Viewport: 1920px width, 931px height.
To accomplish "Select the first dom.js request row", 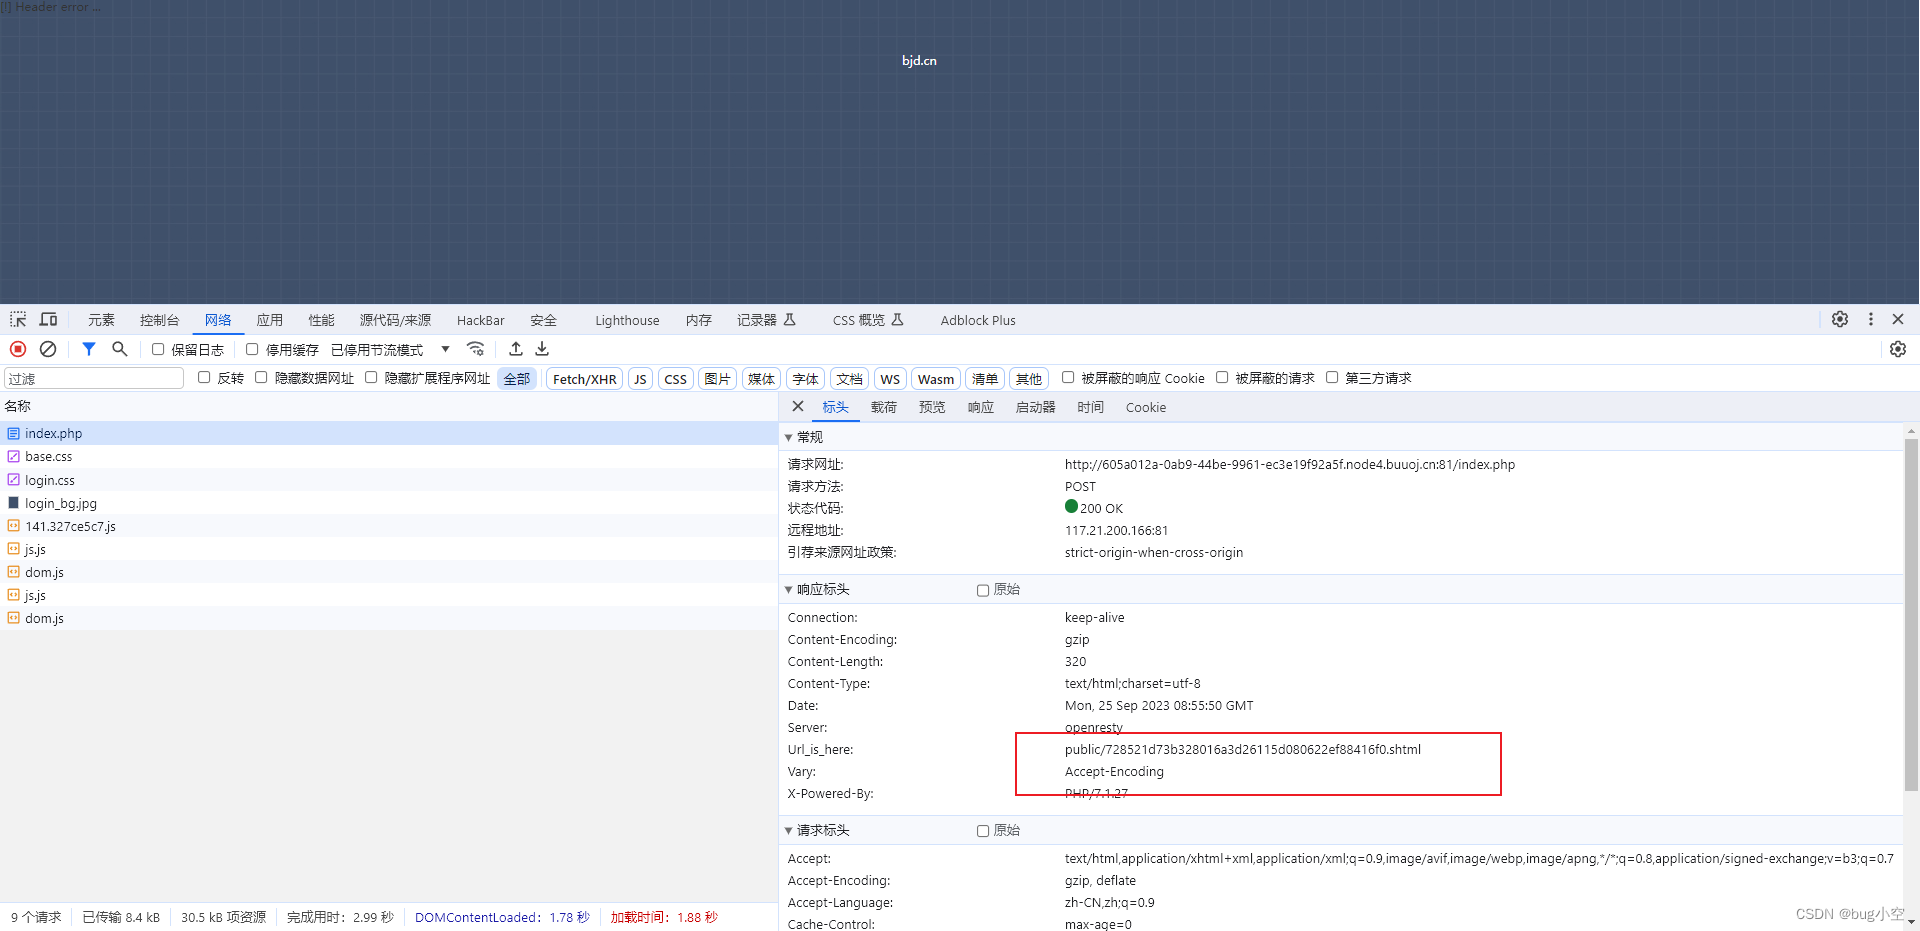I will tap(388, 572).
